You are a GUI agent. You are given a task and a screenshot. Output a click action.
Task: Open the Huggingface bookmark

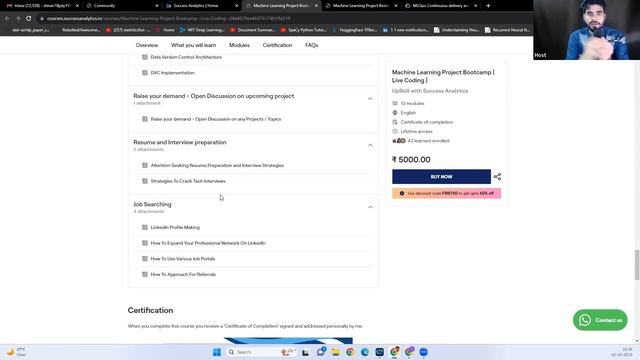pos(355,30)
